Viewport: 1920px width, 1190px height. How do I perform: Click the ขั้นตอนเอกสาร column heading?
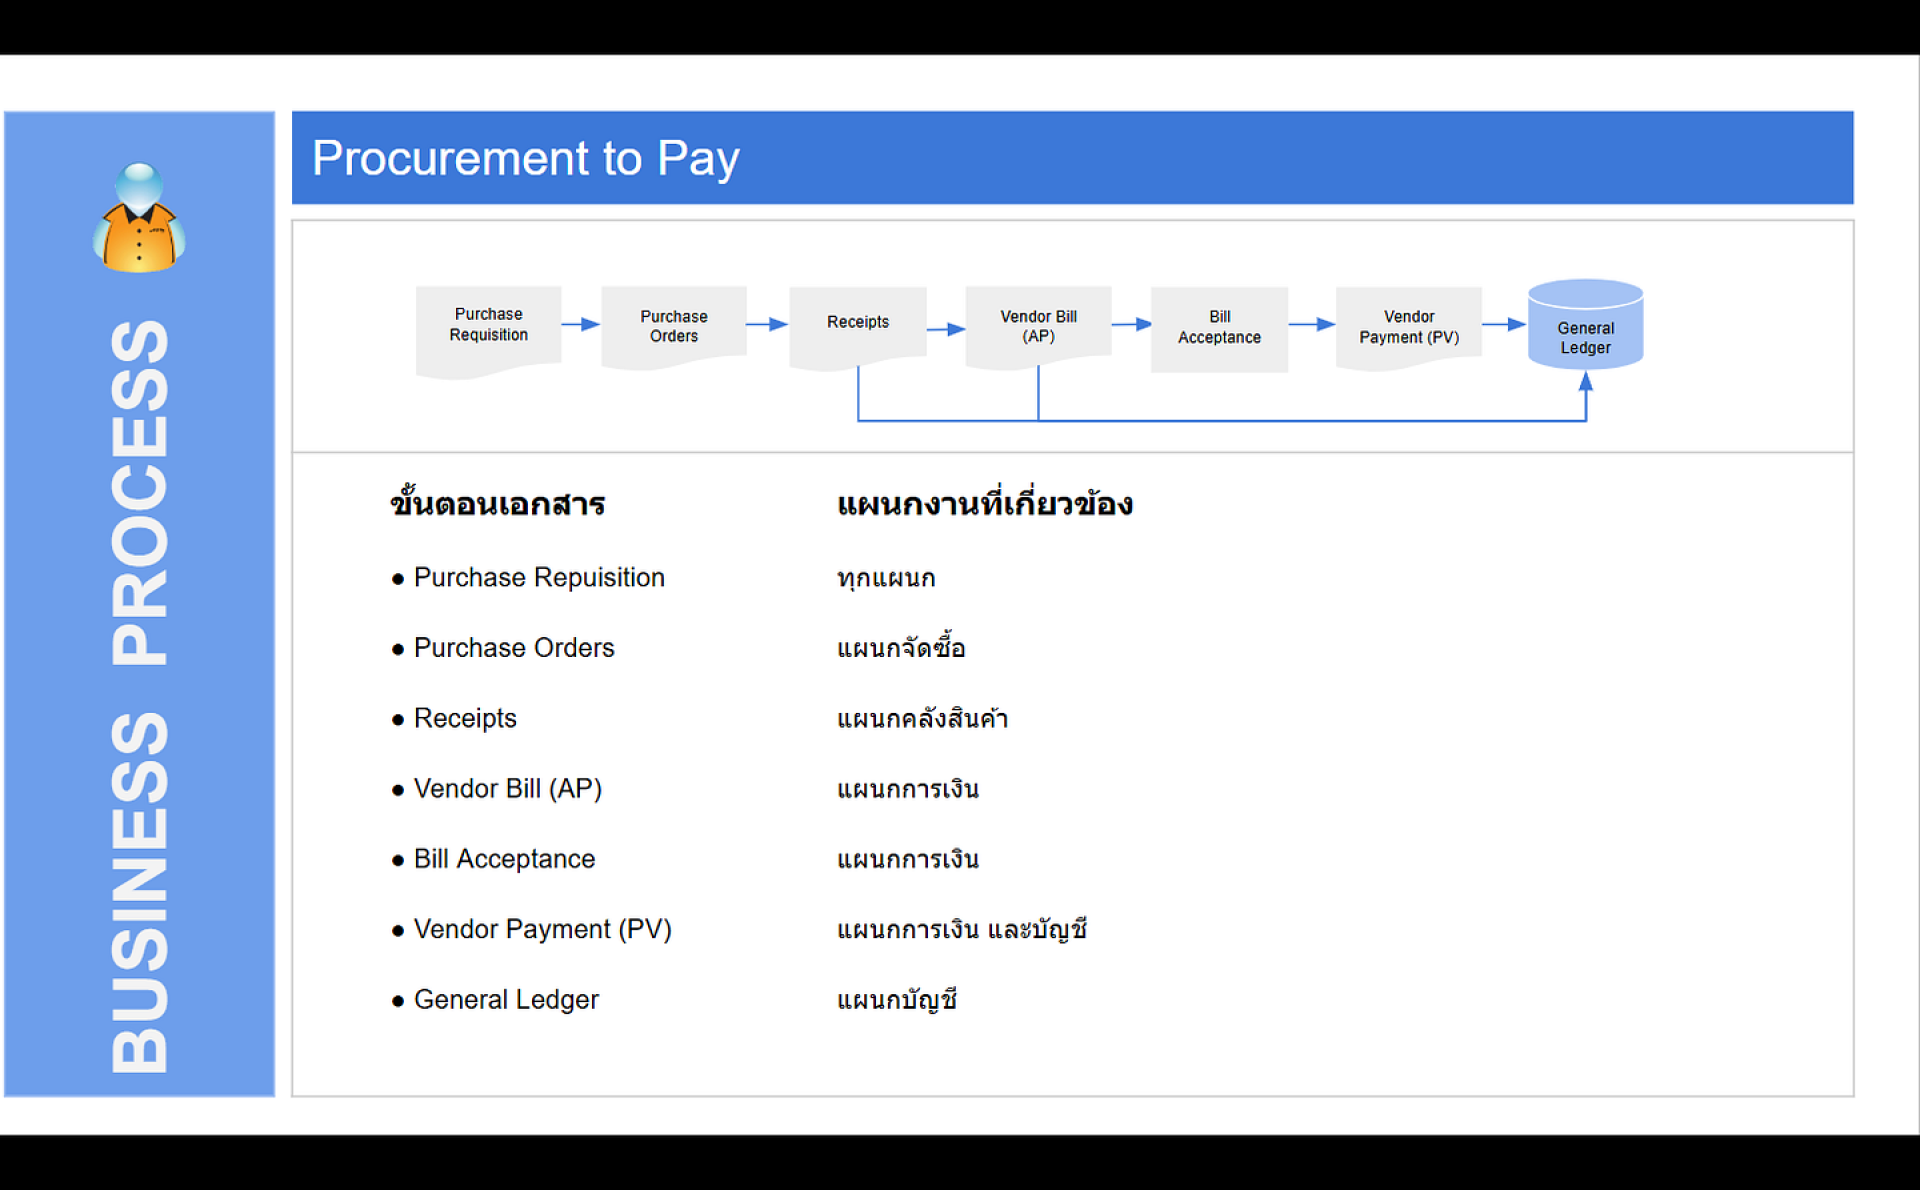coord(498,503)
